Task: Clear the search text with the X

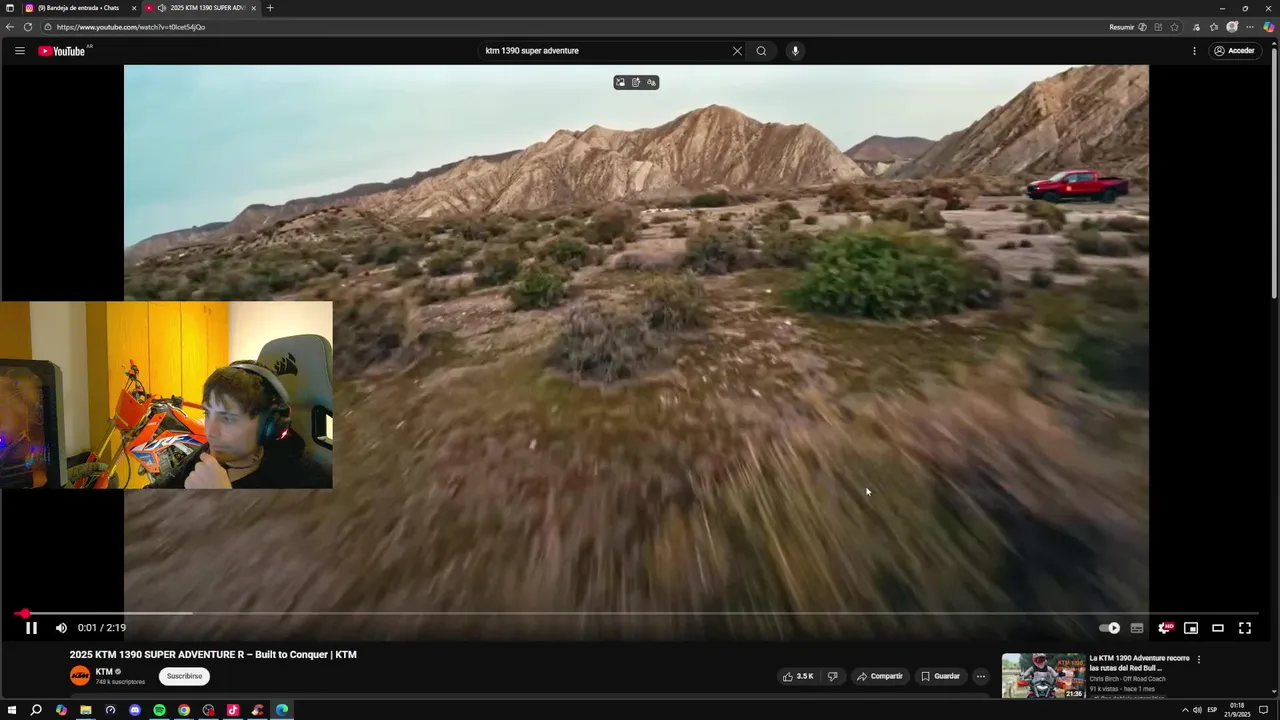Action: click(x=737, y=51)
